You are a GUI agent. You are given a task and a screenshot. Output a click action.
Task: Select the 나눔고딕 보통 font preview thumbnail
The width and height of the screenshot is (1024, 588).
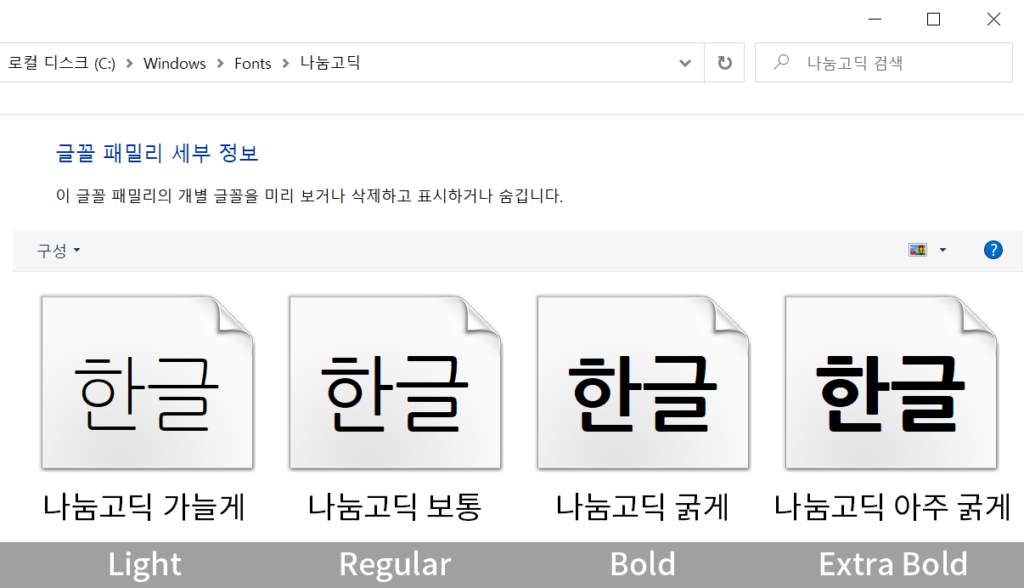(394, 383)
